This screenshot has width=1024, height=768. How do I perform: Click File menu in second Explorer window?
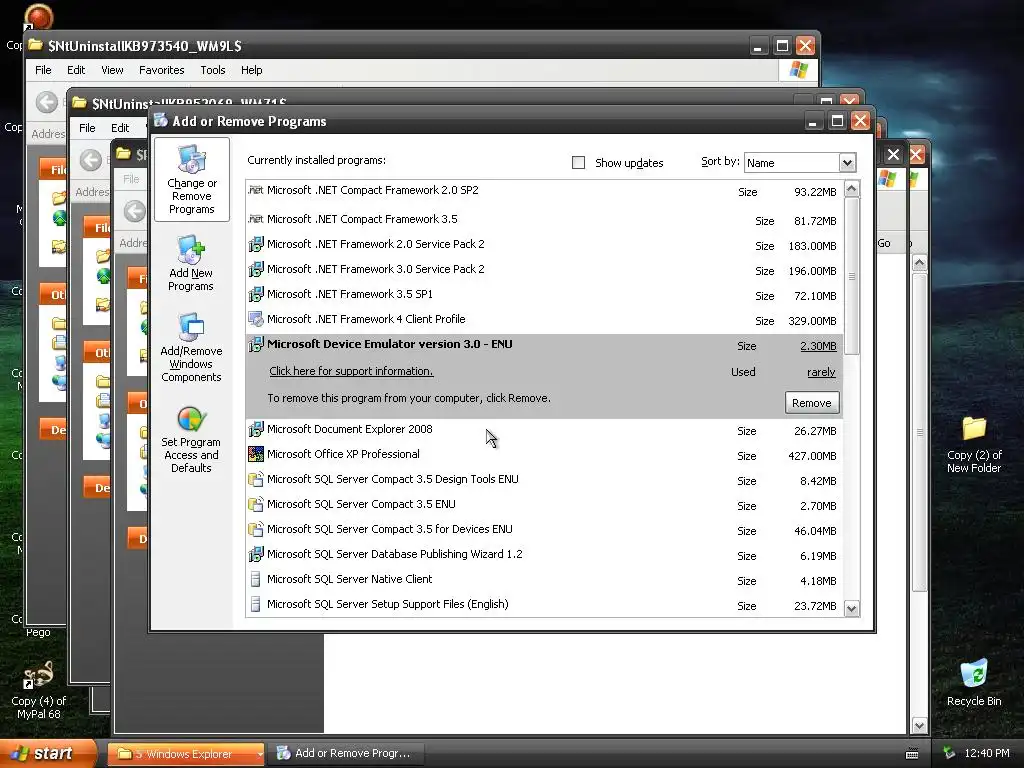pos(87,128)
